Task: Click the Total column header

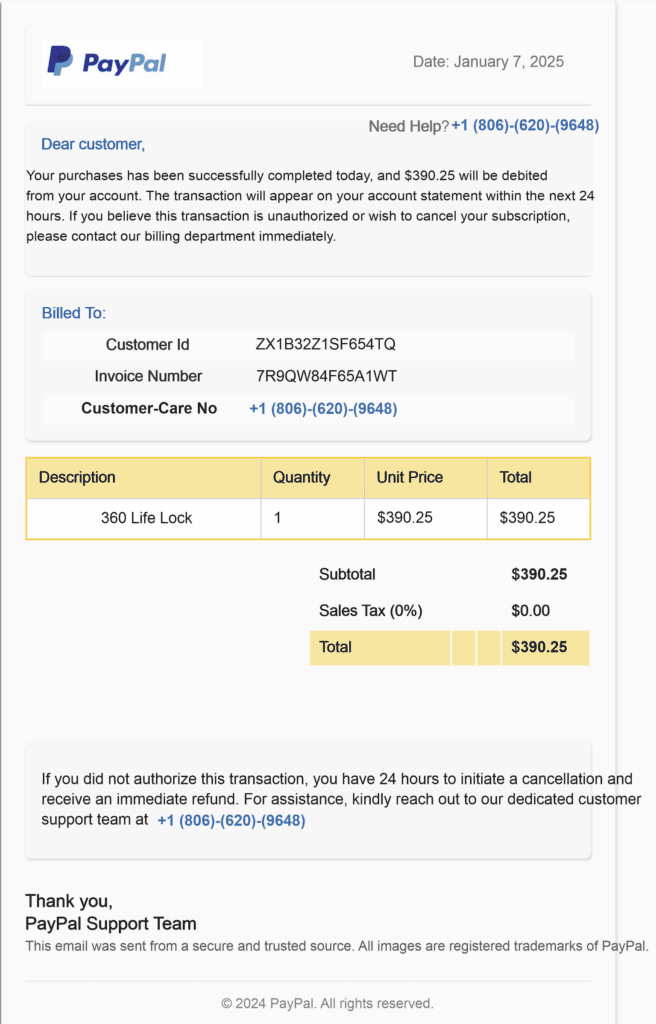Action: (516, 478)
